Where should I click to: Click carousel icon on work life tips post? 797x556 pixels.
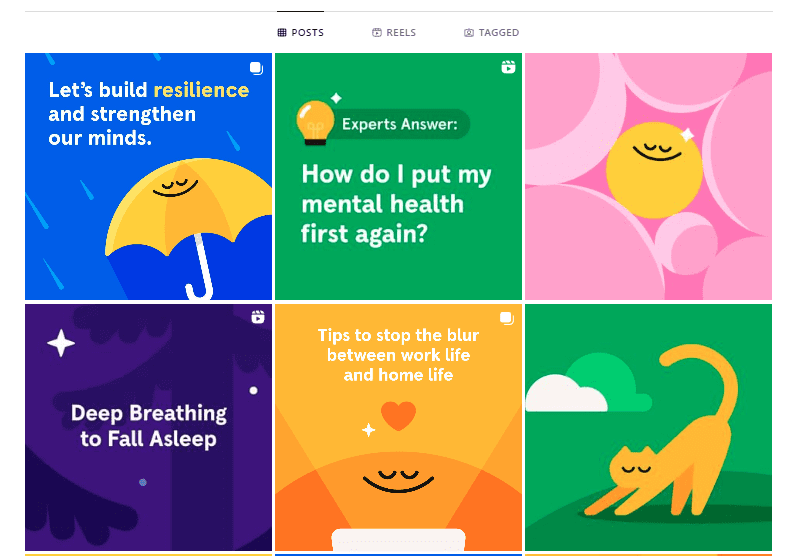pos(507,318)
